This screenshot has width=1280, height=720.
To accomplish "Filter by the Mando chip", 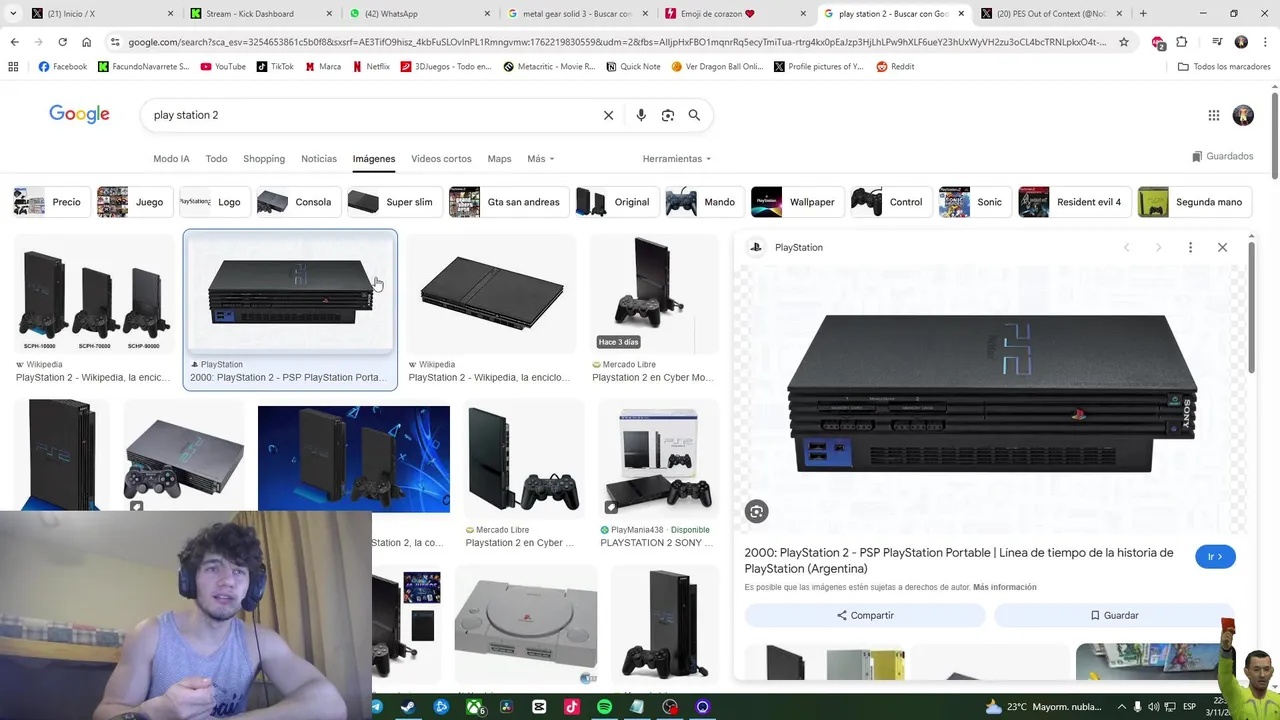I will (x=705, y=202).
